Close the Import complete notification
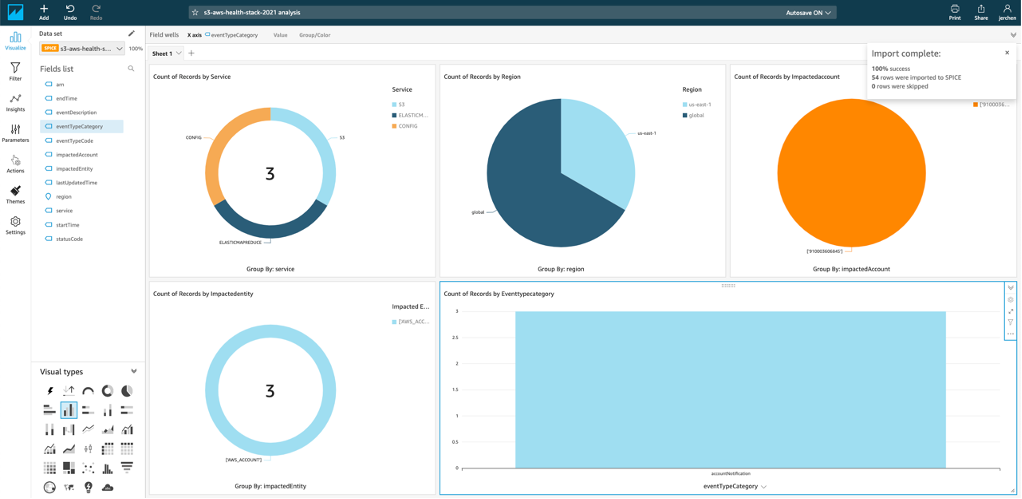 1007,53
